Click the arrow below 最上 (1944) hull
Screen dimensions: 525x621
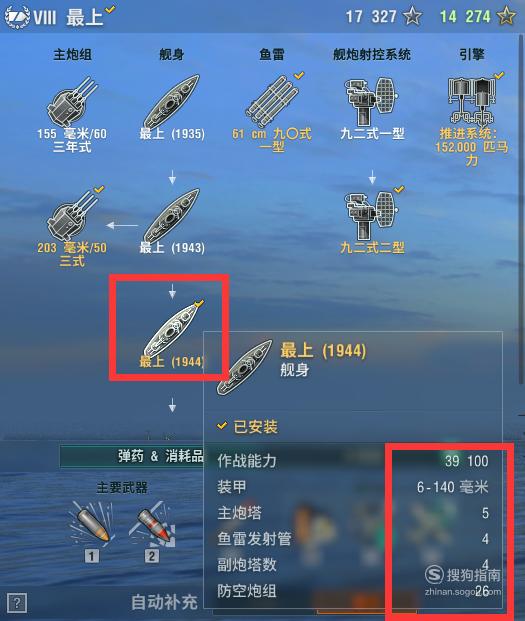pos(172,406)
